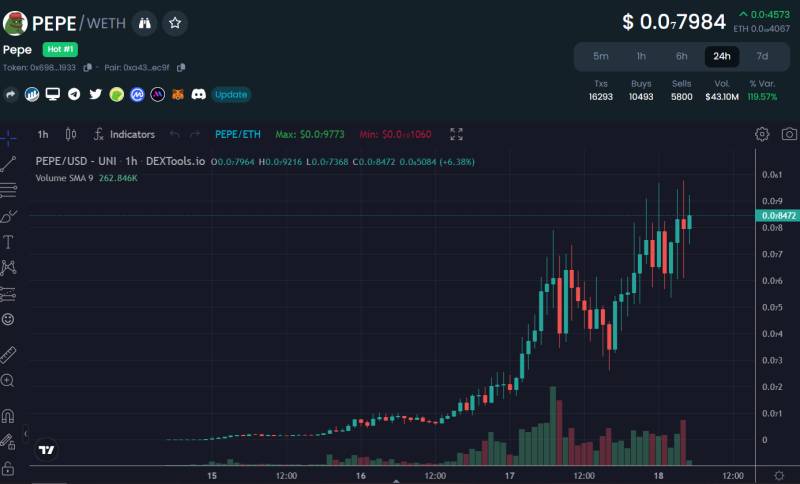The height and width of the screenshot is (484, 800).
Task: Toggle fullscreen chart mode
Action: 457,134
